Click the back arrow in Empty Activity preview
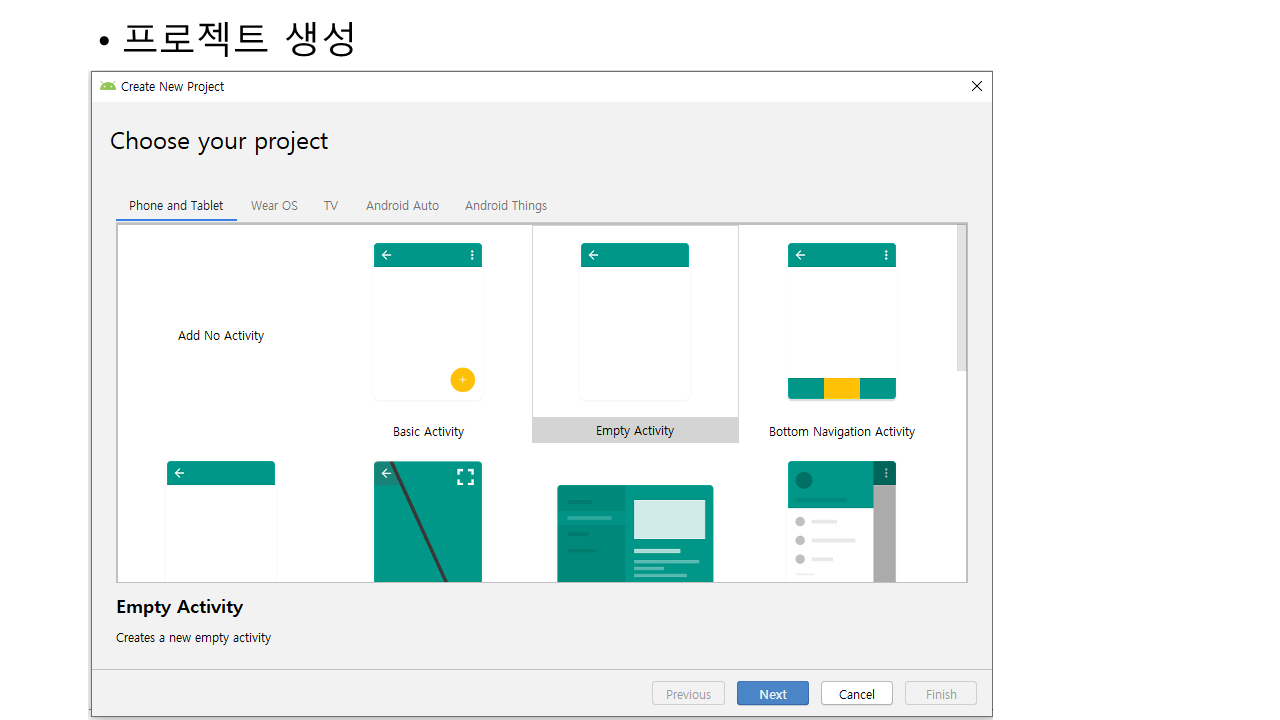This screenshot has width=1280, height=720. coord(593,255)
